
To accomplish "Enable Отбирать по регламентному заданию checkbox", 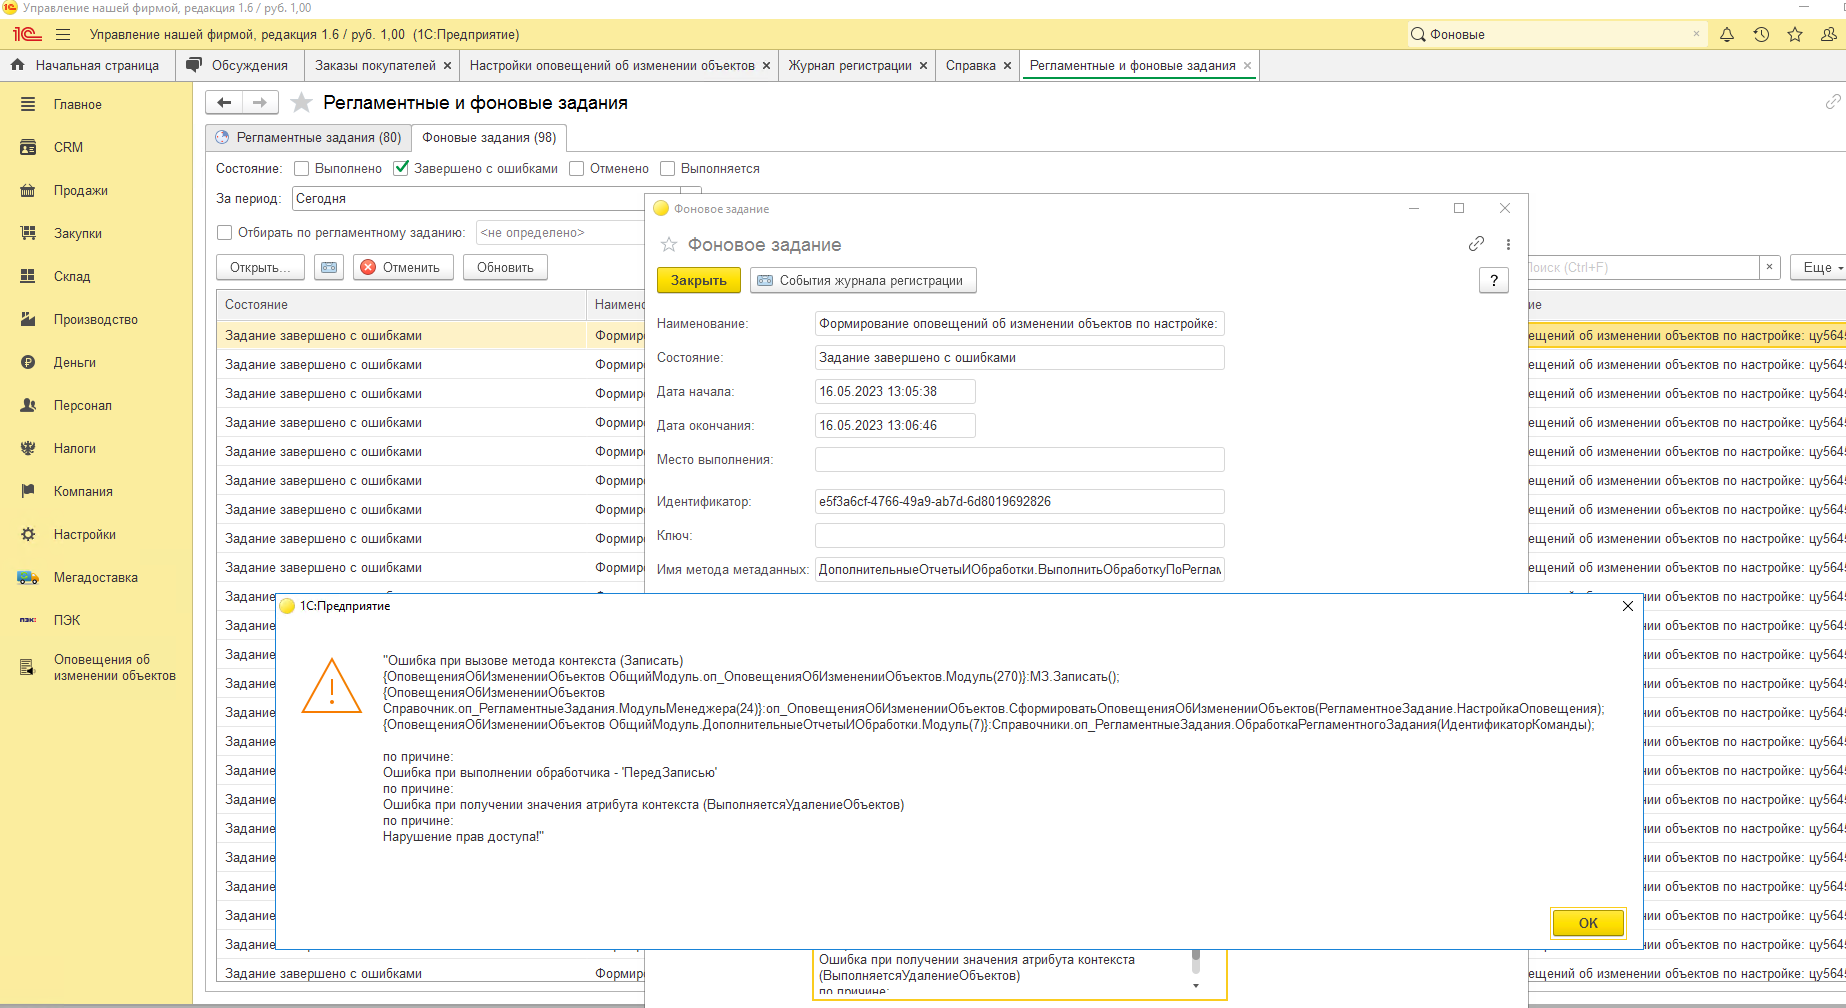I will [224, 232].
